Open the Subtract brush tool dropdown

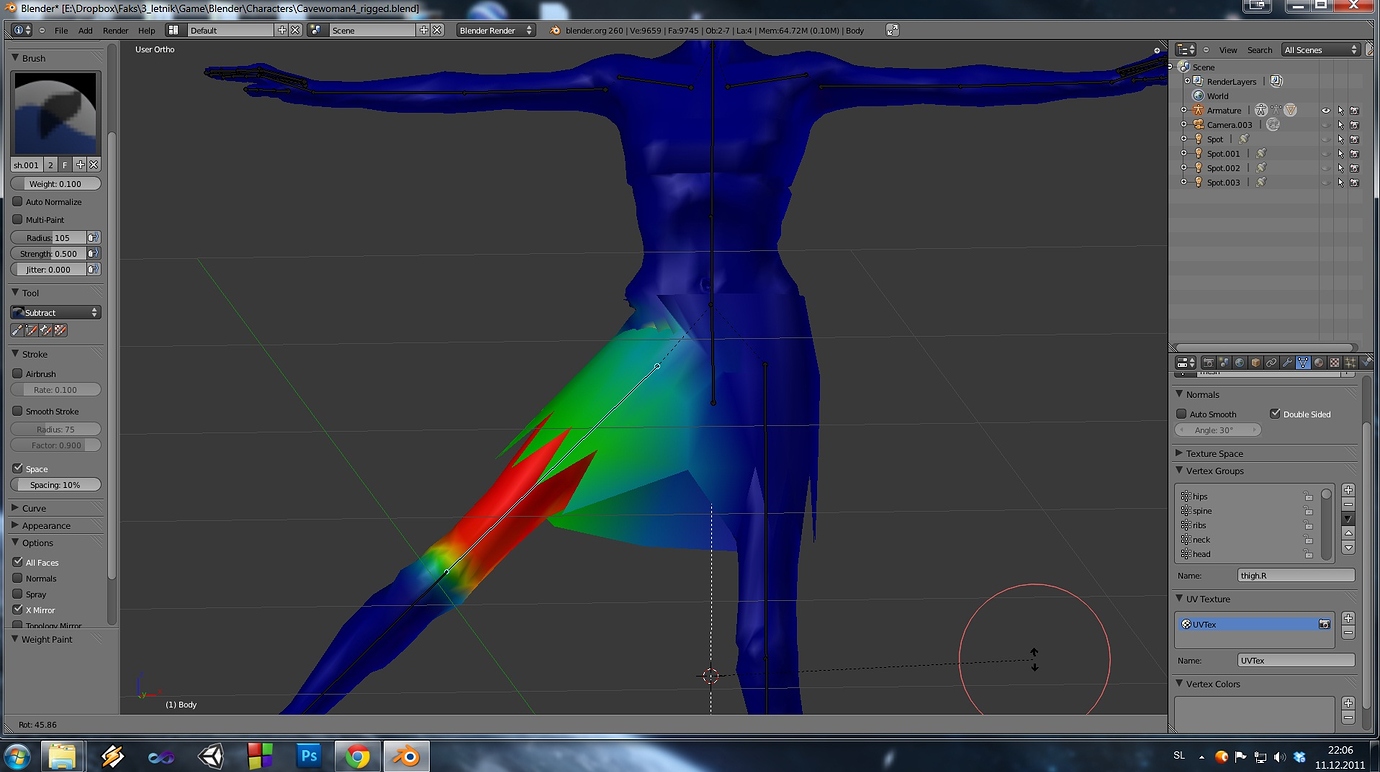click(56, 313)
